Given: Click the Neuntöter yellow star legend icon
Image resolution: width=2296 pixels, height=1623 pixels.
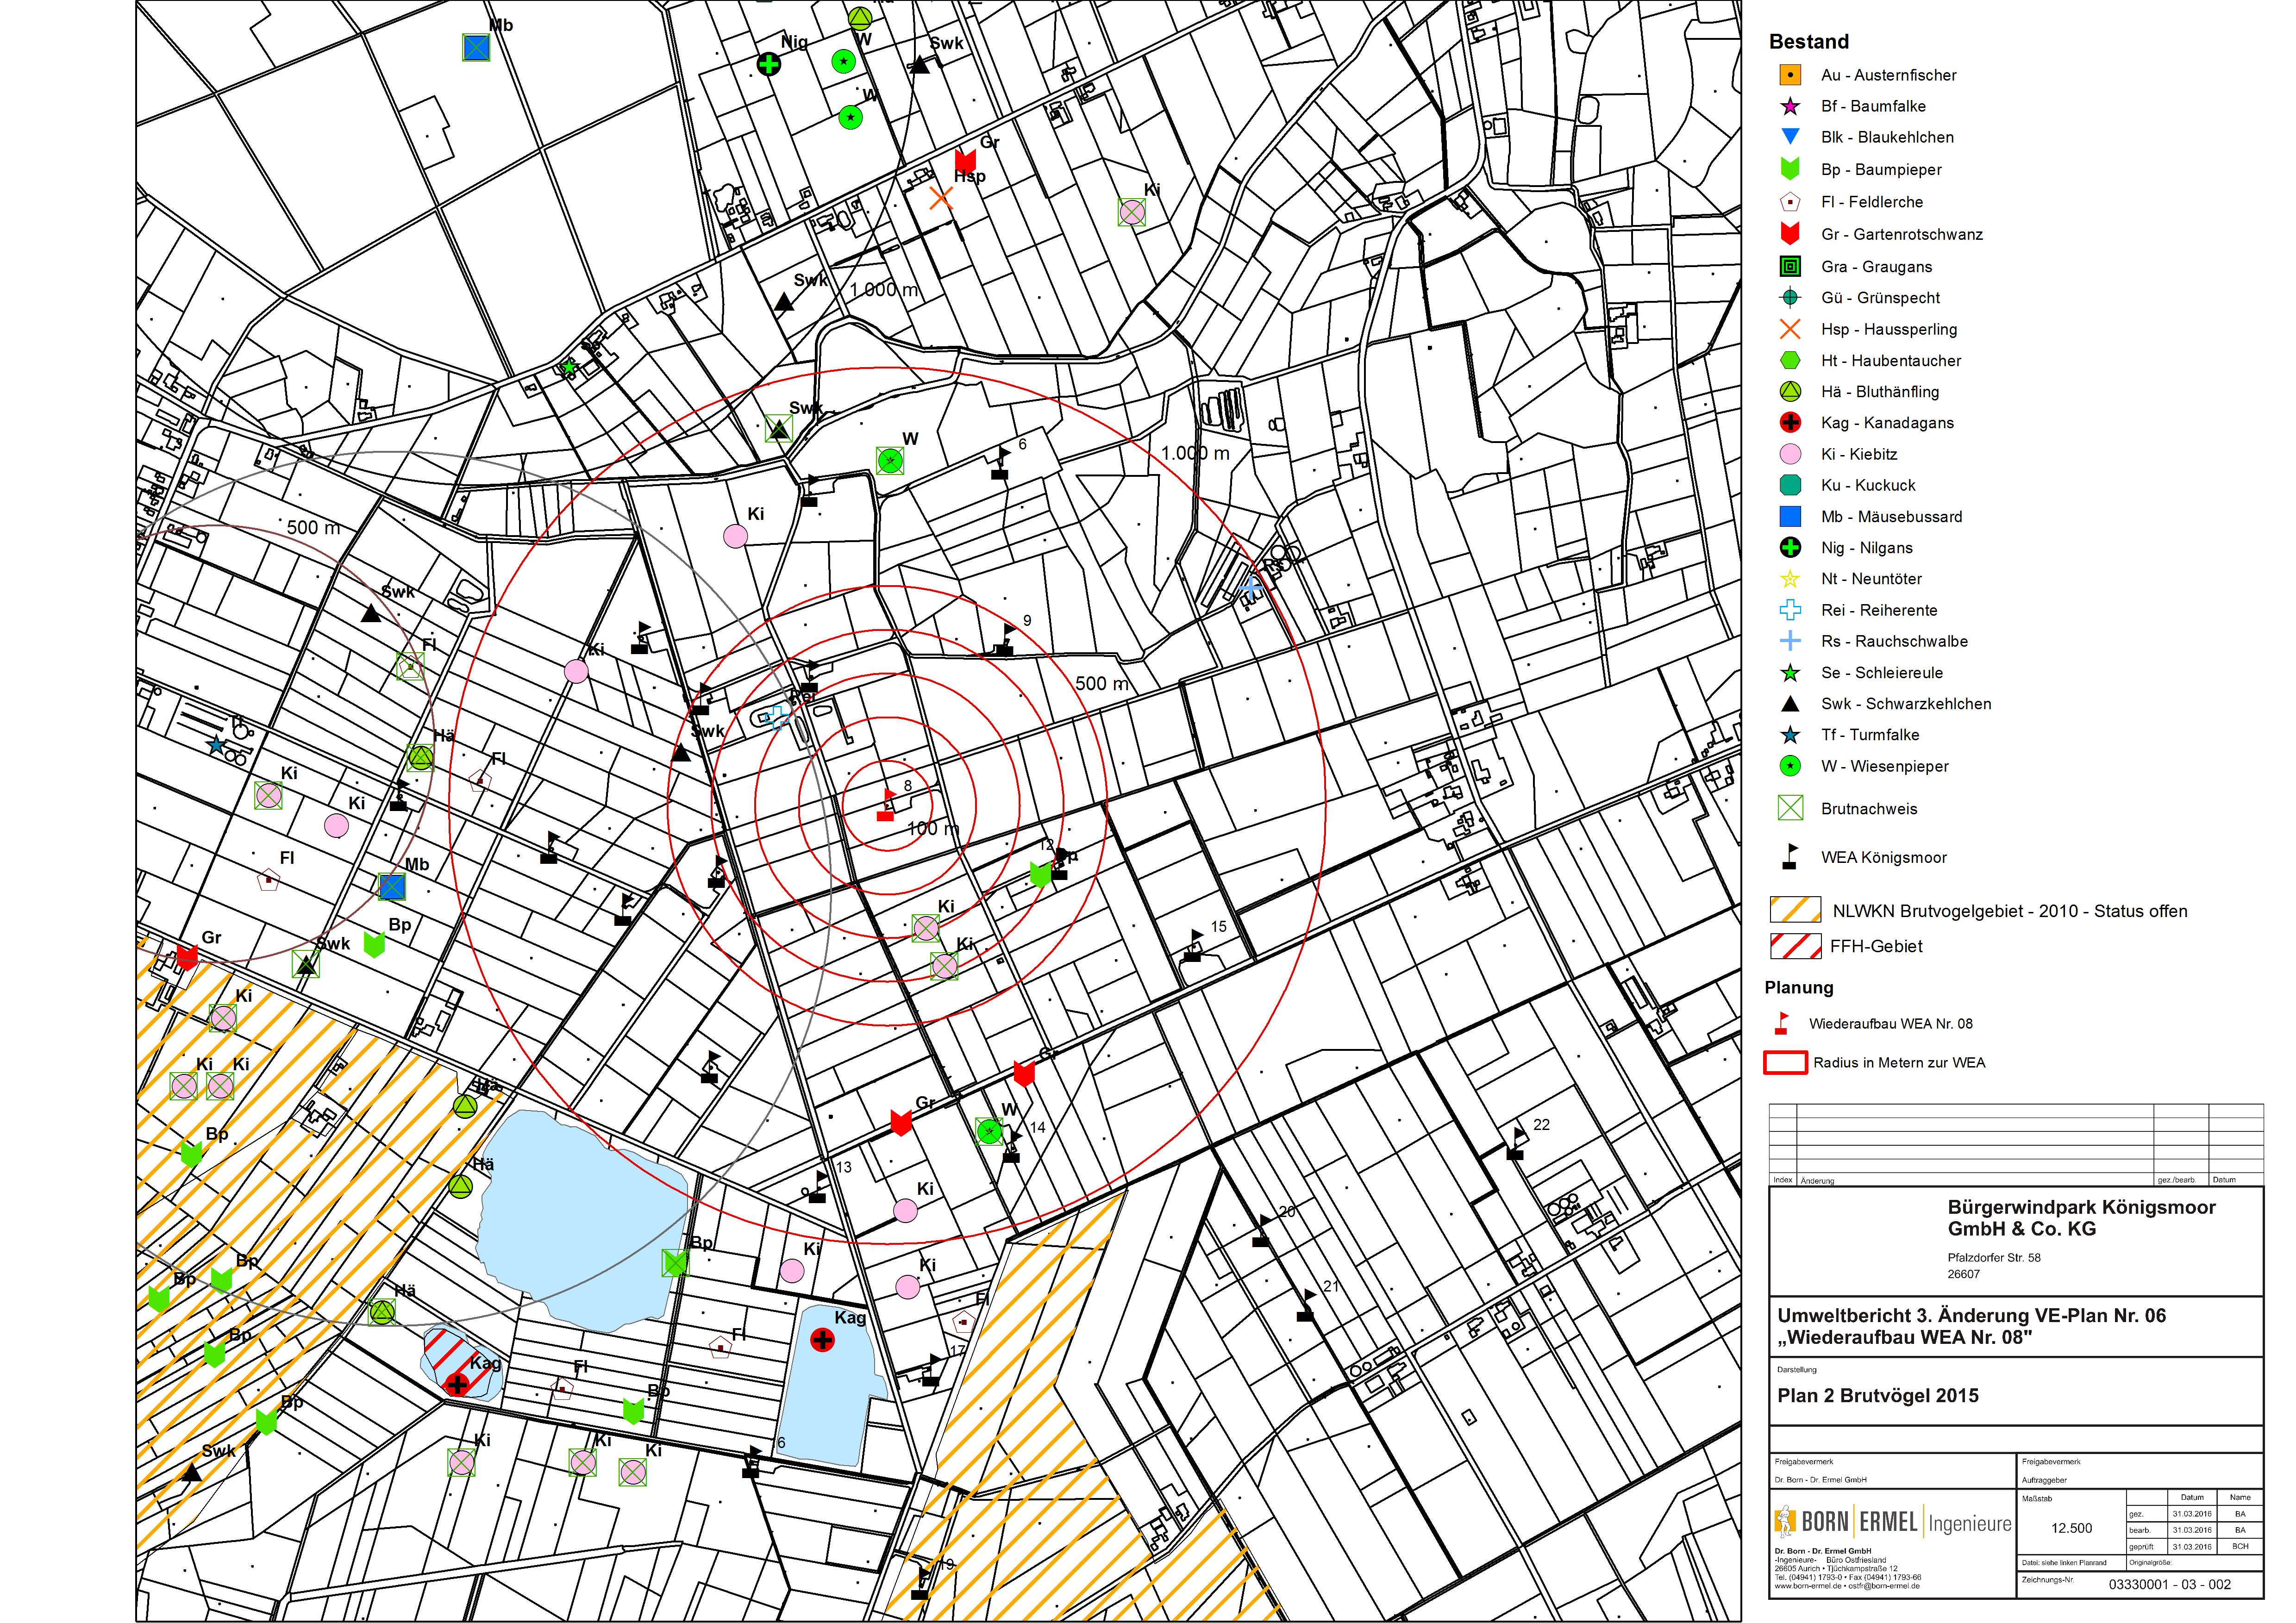Looking at the screenshot, I should point(1790,579).
